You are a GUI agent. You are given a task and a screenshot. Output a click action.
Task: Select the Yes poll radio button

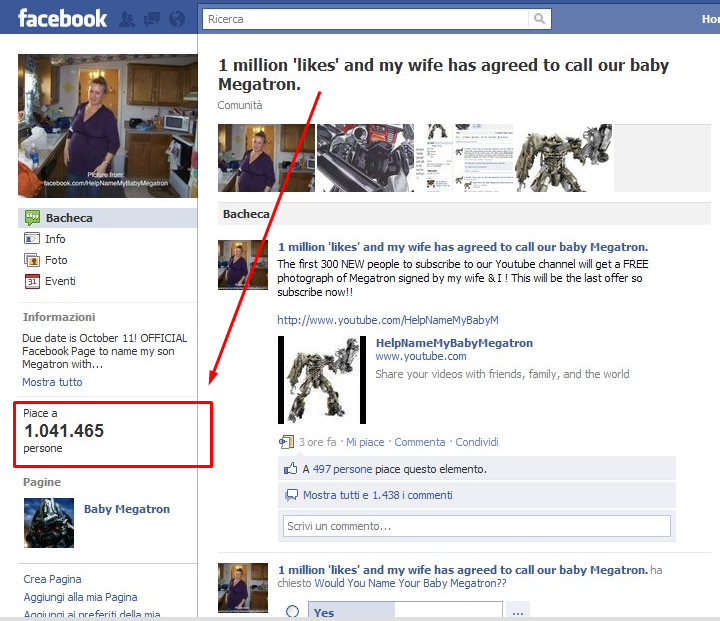[x=292, y=611]
